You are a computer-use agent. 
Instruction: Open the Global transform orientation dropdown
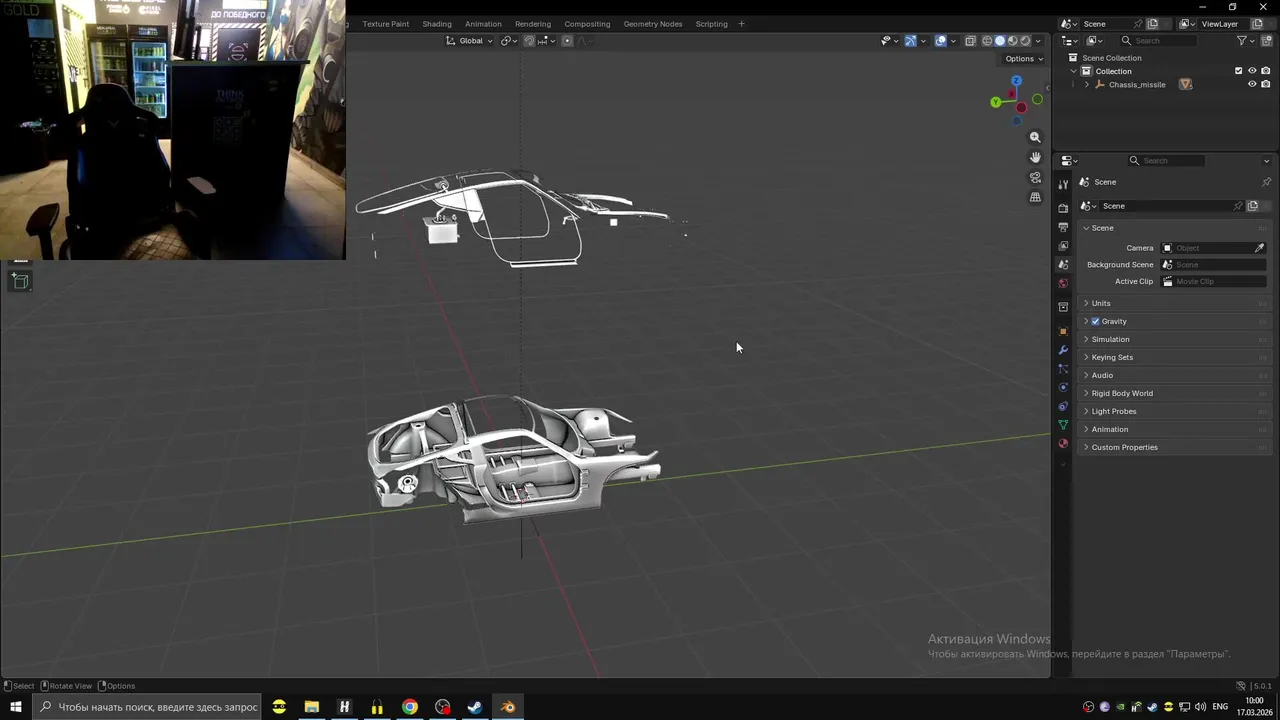pyautogui.click(x=469, y=41)
